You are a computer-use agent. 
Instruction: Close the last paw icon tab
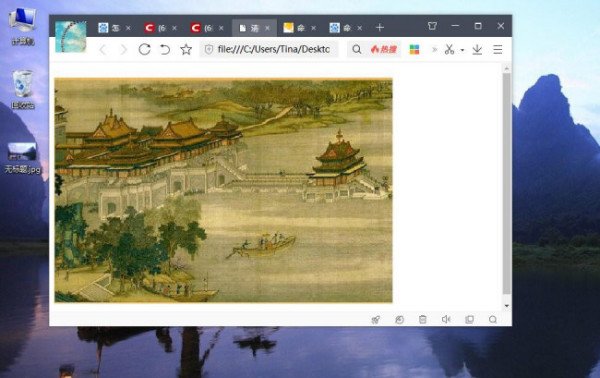360,28
